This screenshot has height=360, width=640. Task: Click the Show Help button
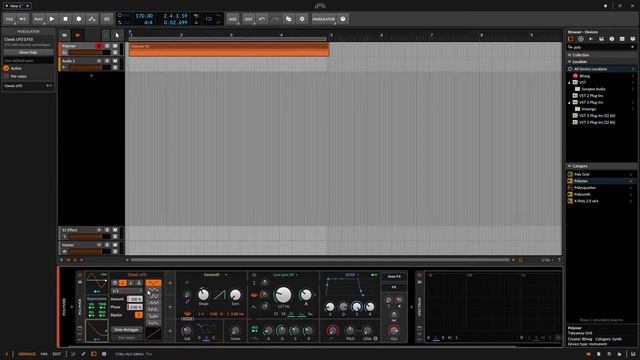point(28,52)
